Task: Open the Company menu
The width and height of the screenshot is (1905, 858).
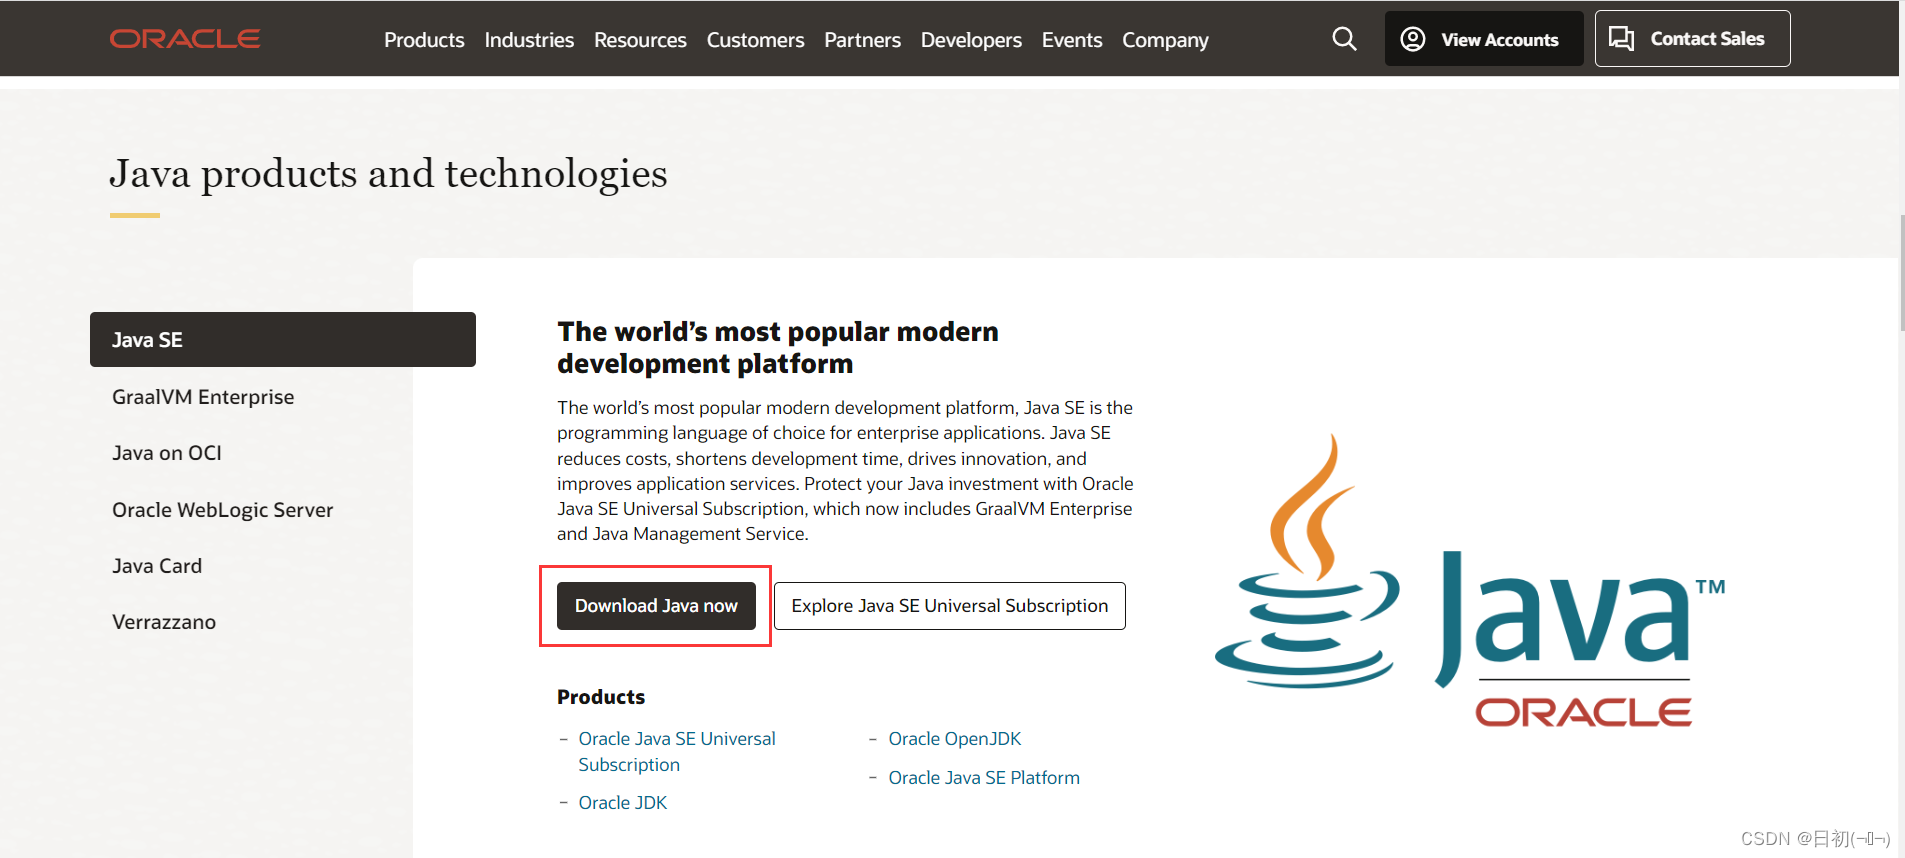Action: coord(1165,40)
